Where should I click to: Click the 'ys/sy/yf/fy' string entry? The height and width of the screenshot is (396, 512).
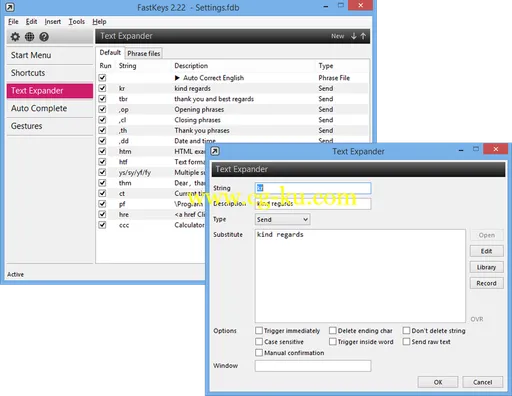tap(135, 172)
